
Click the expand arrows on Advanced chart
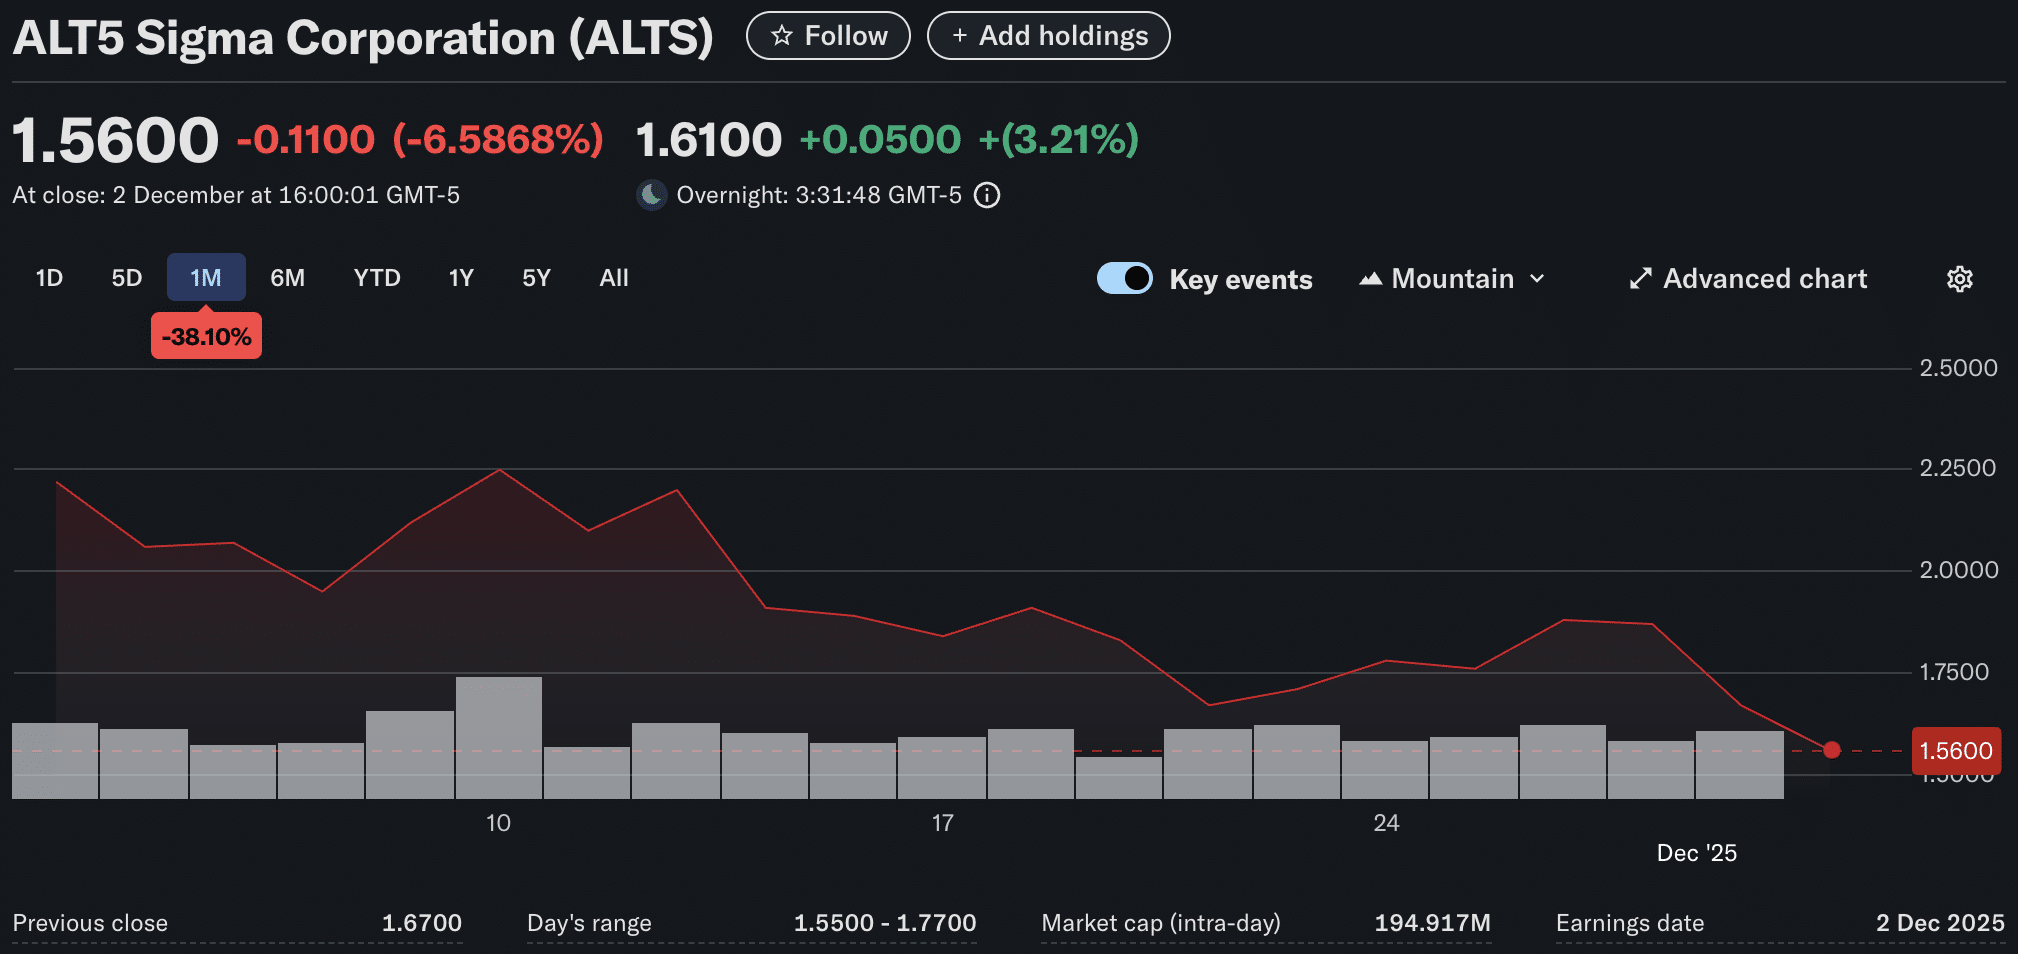click(1639, 278)
